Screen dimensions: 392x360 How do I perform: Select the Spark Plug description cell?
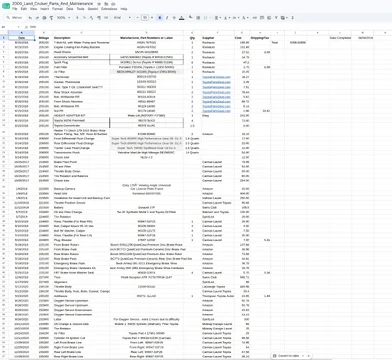tap(81, 62)
